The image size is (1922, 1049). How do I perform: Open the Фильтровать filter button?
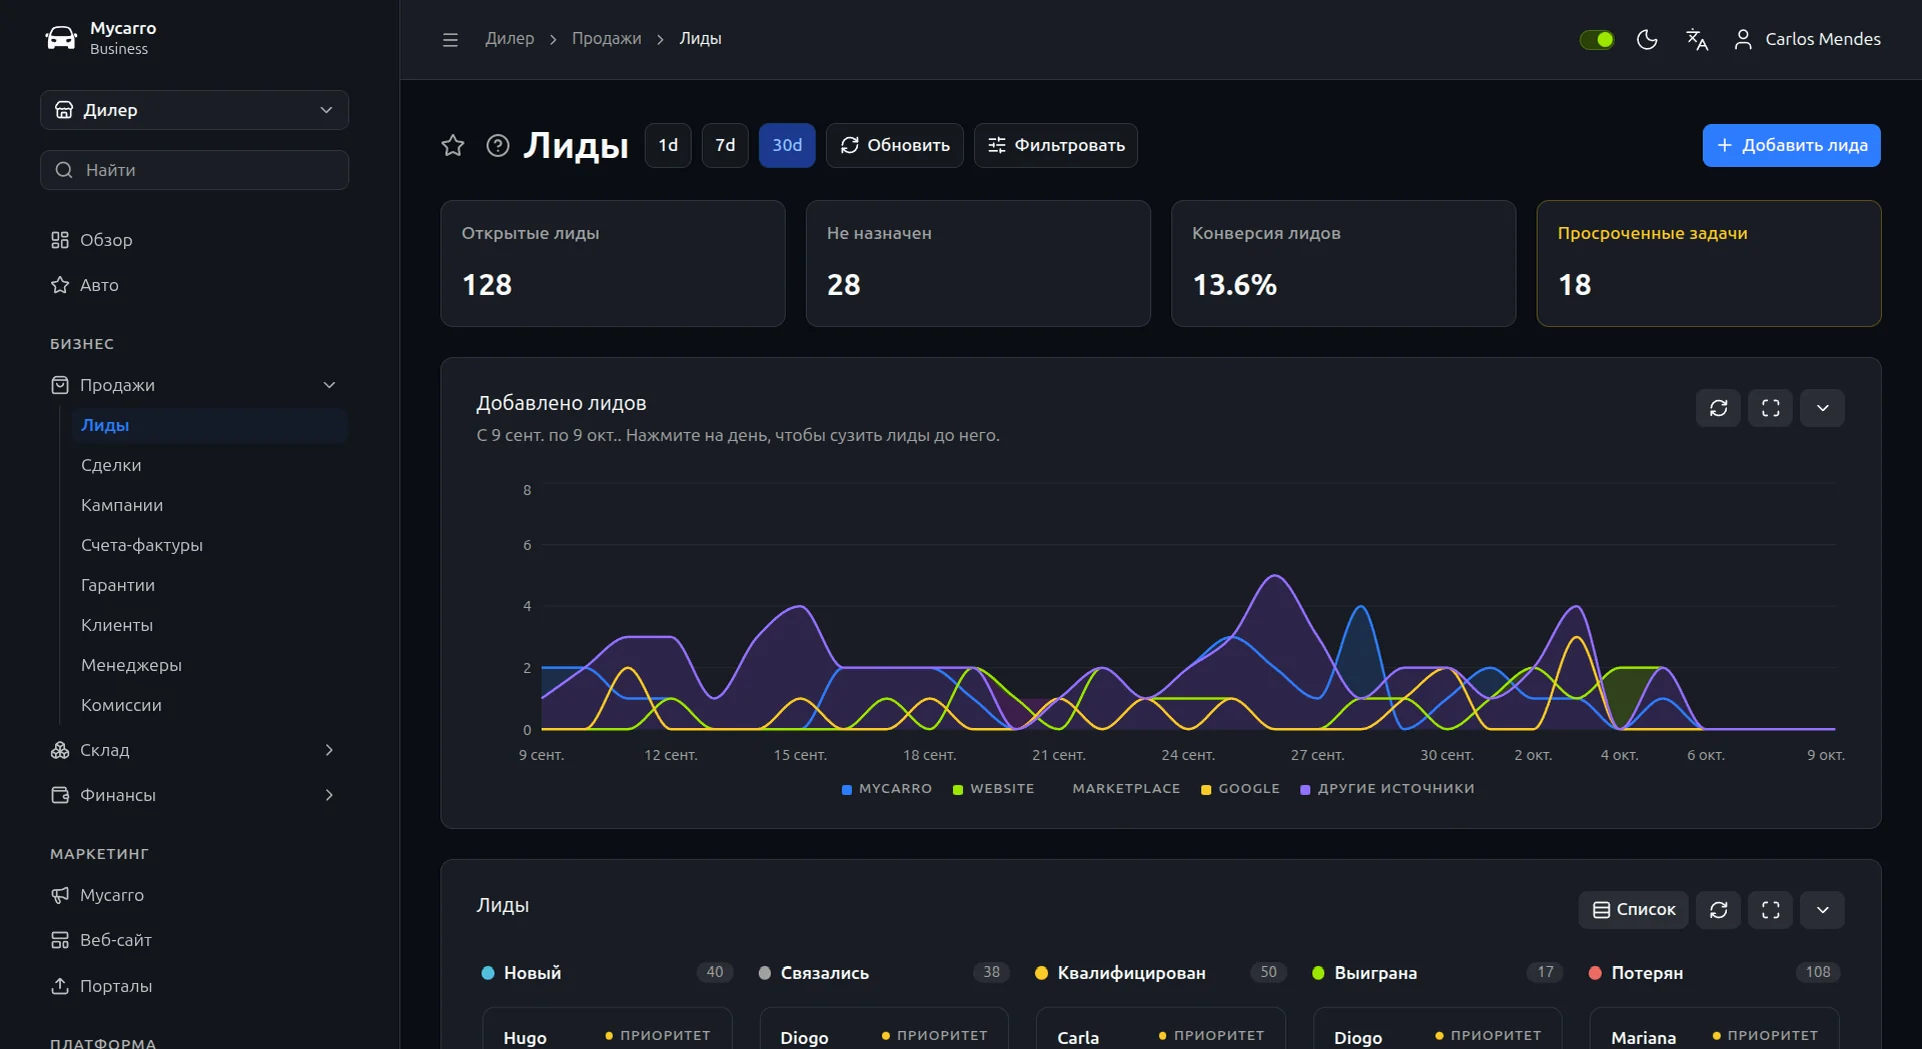1056,145
